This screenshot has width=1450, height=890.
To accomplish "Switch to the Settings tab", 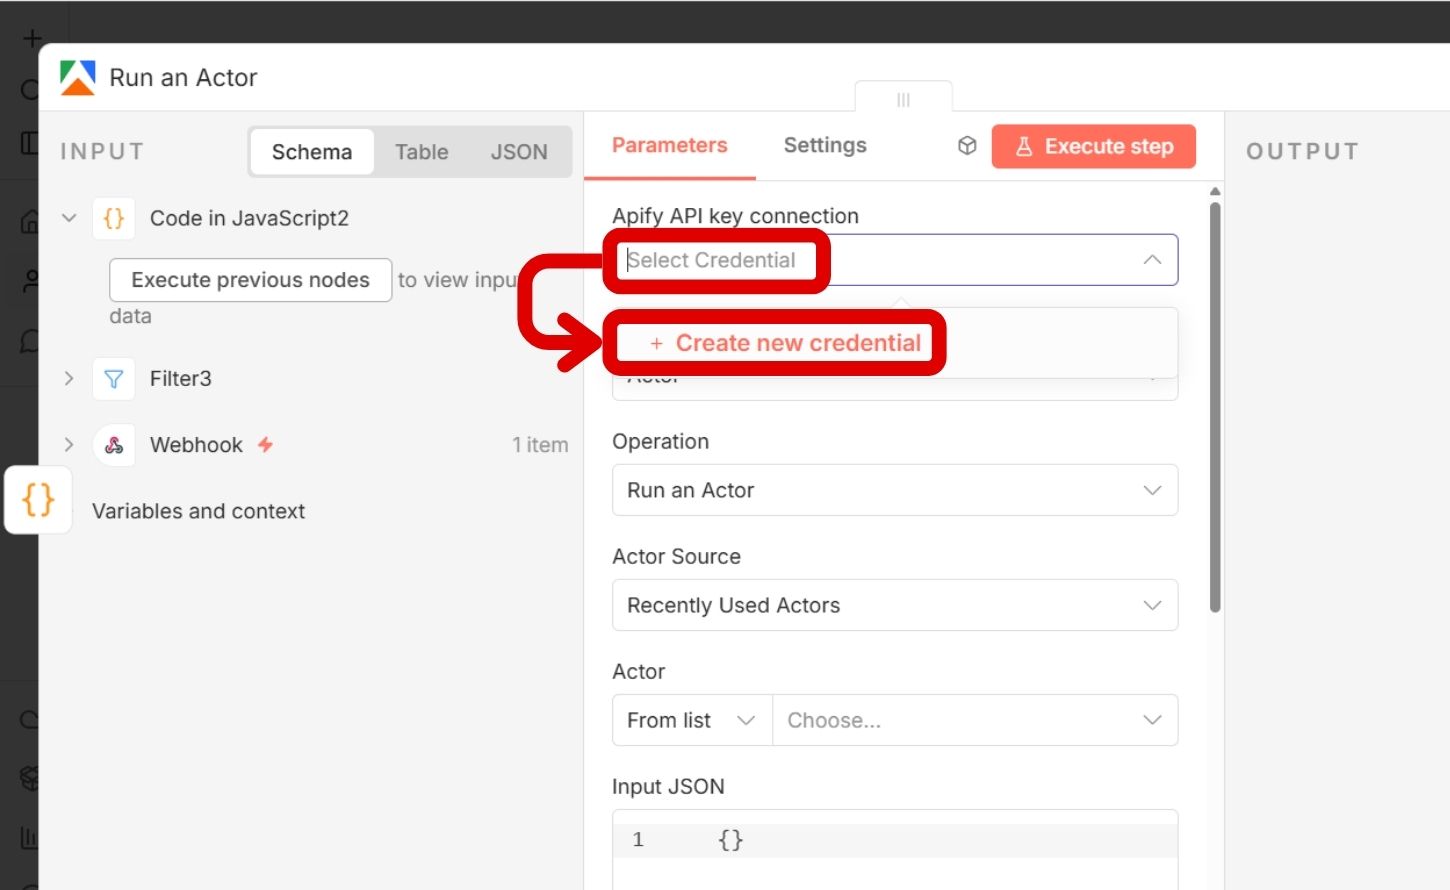I will point(824,146).
